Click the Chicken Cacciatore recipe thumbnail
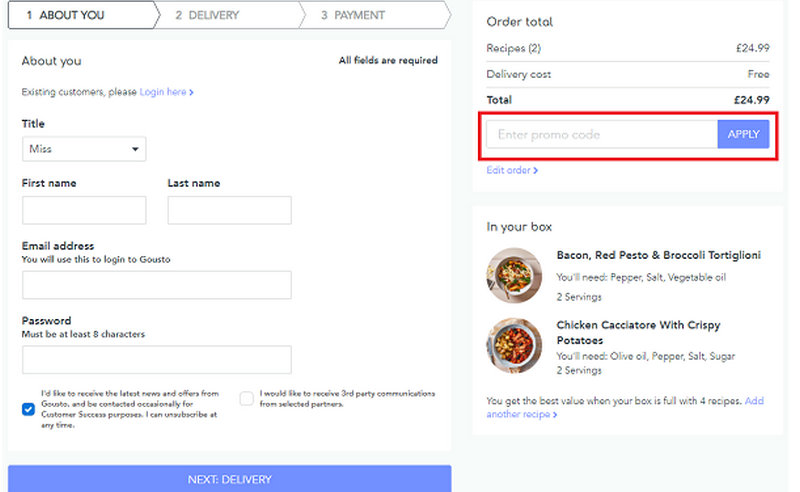800x492 pixels. pos(514,345)
